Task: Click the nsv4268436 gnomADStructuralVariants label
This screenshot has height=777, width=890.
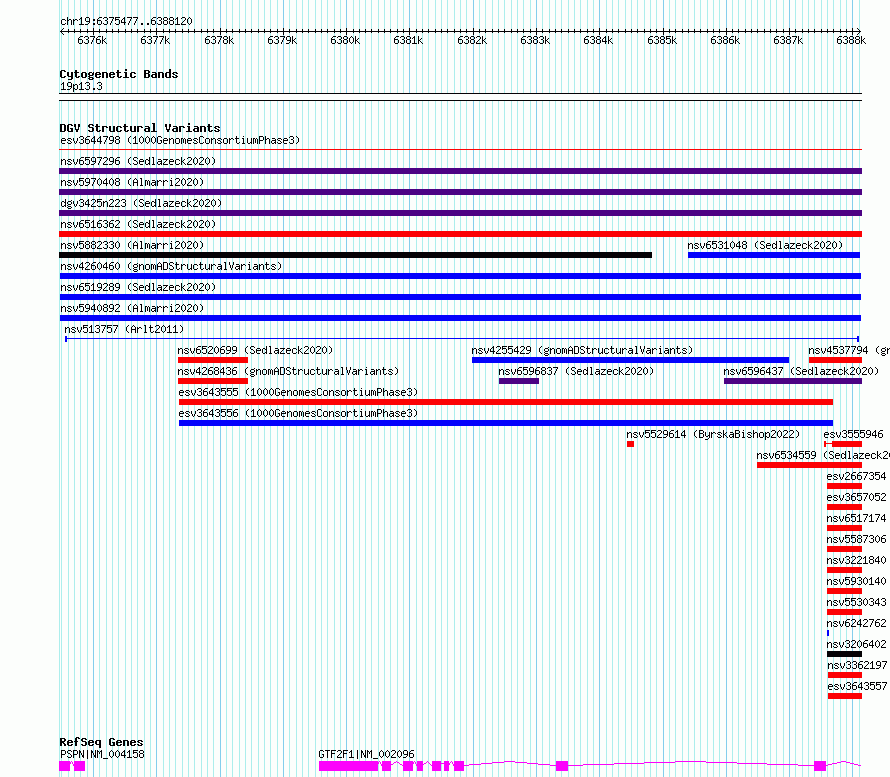Action: 288,371
